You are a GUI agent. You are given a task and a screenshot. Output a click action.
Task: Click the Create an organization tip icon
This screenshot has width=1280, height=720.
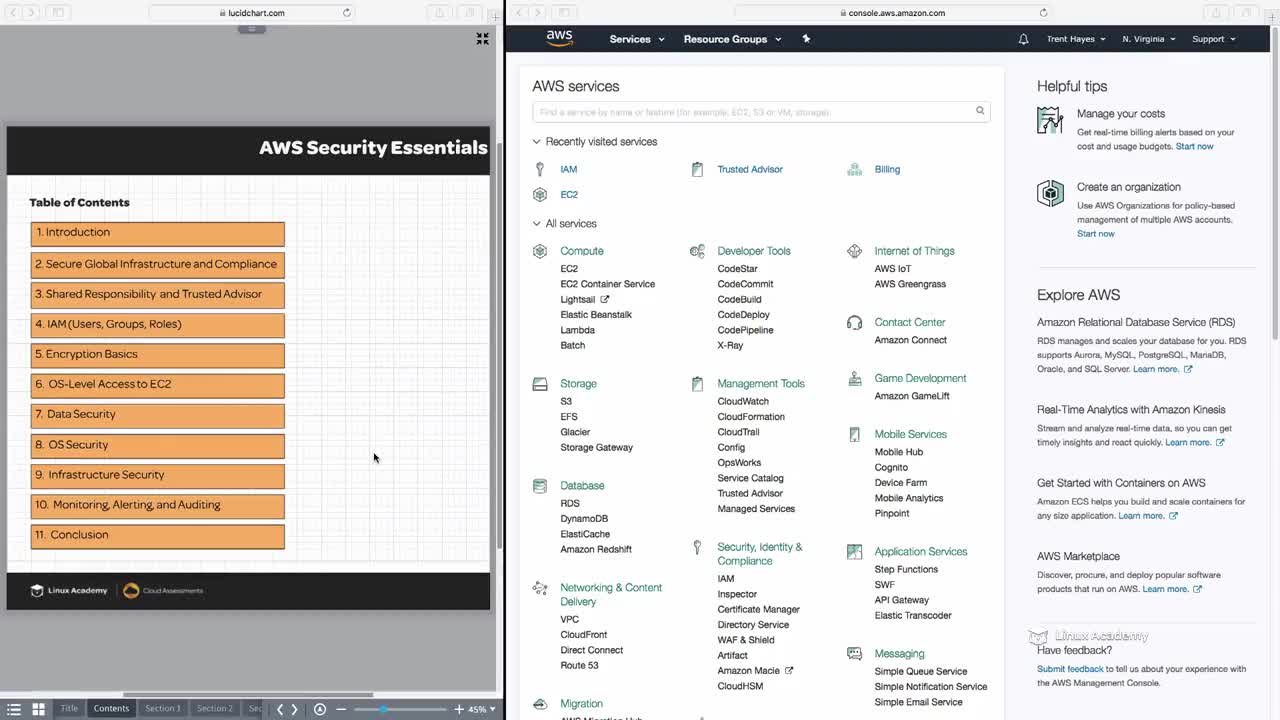1050,193
